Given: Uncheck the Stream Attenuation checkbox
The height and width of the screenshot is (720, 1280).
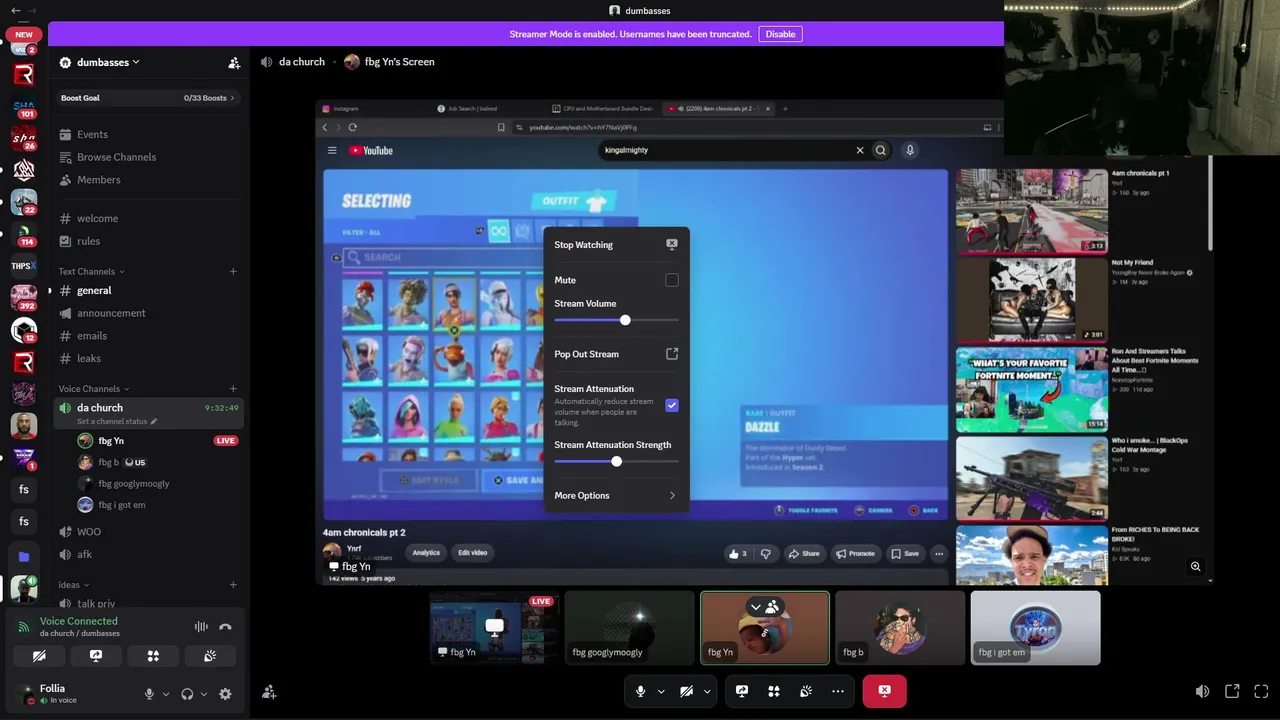Looking at the screenshot, I should coord(672,405).
